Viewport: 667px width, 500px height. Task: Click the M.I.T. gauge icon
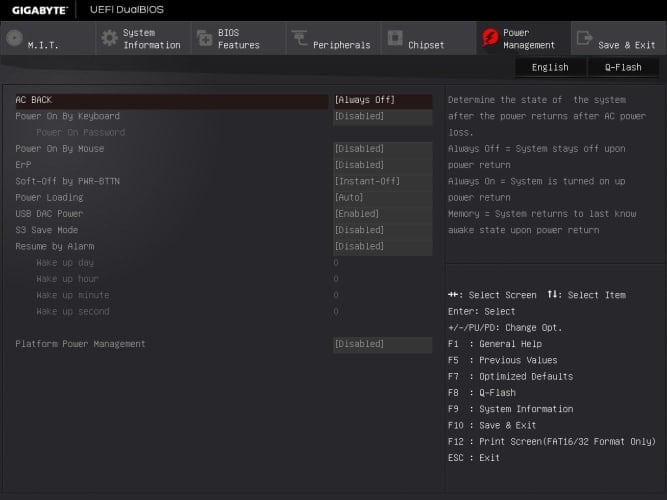(x=14, y=38)
